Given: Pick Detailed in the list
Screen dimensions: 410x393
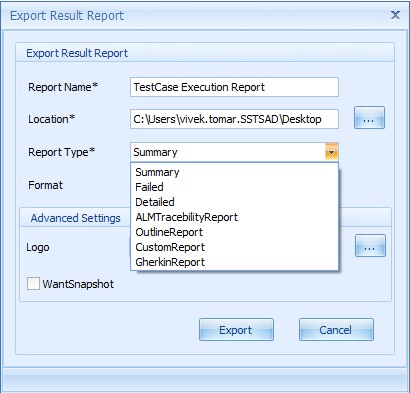Looking at the screenshot, I should [234, 202].
